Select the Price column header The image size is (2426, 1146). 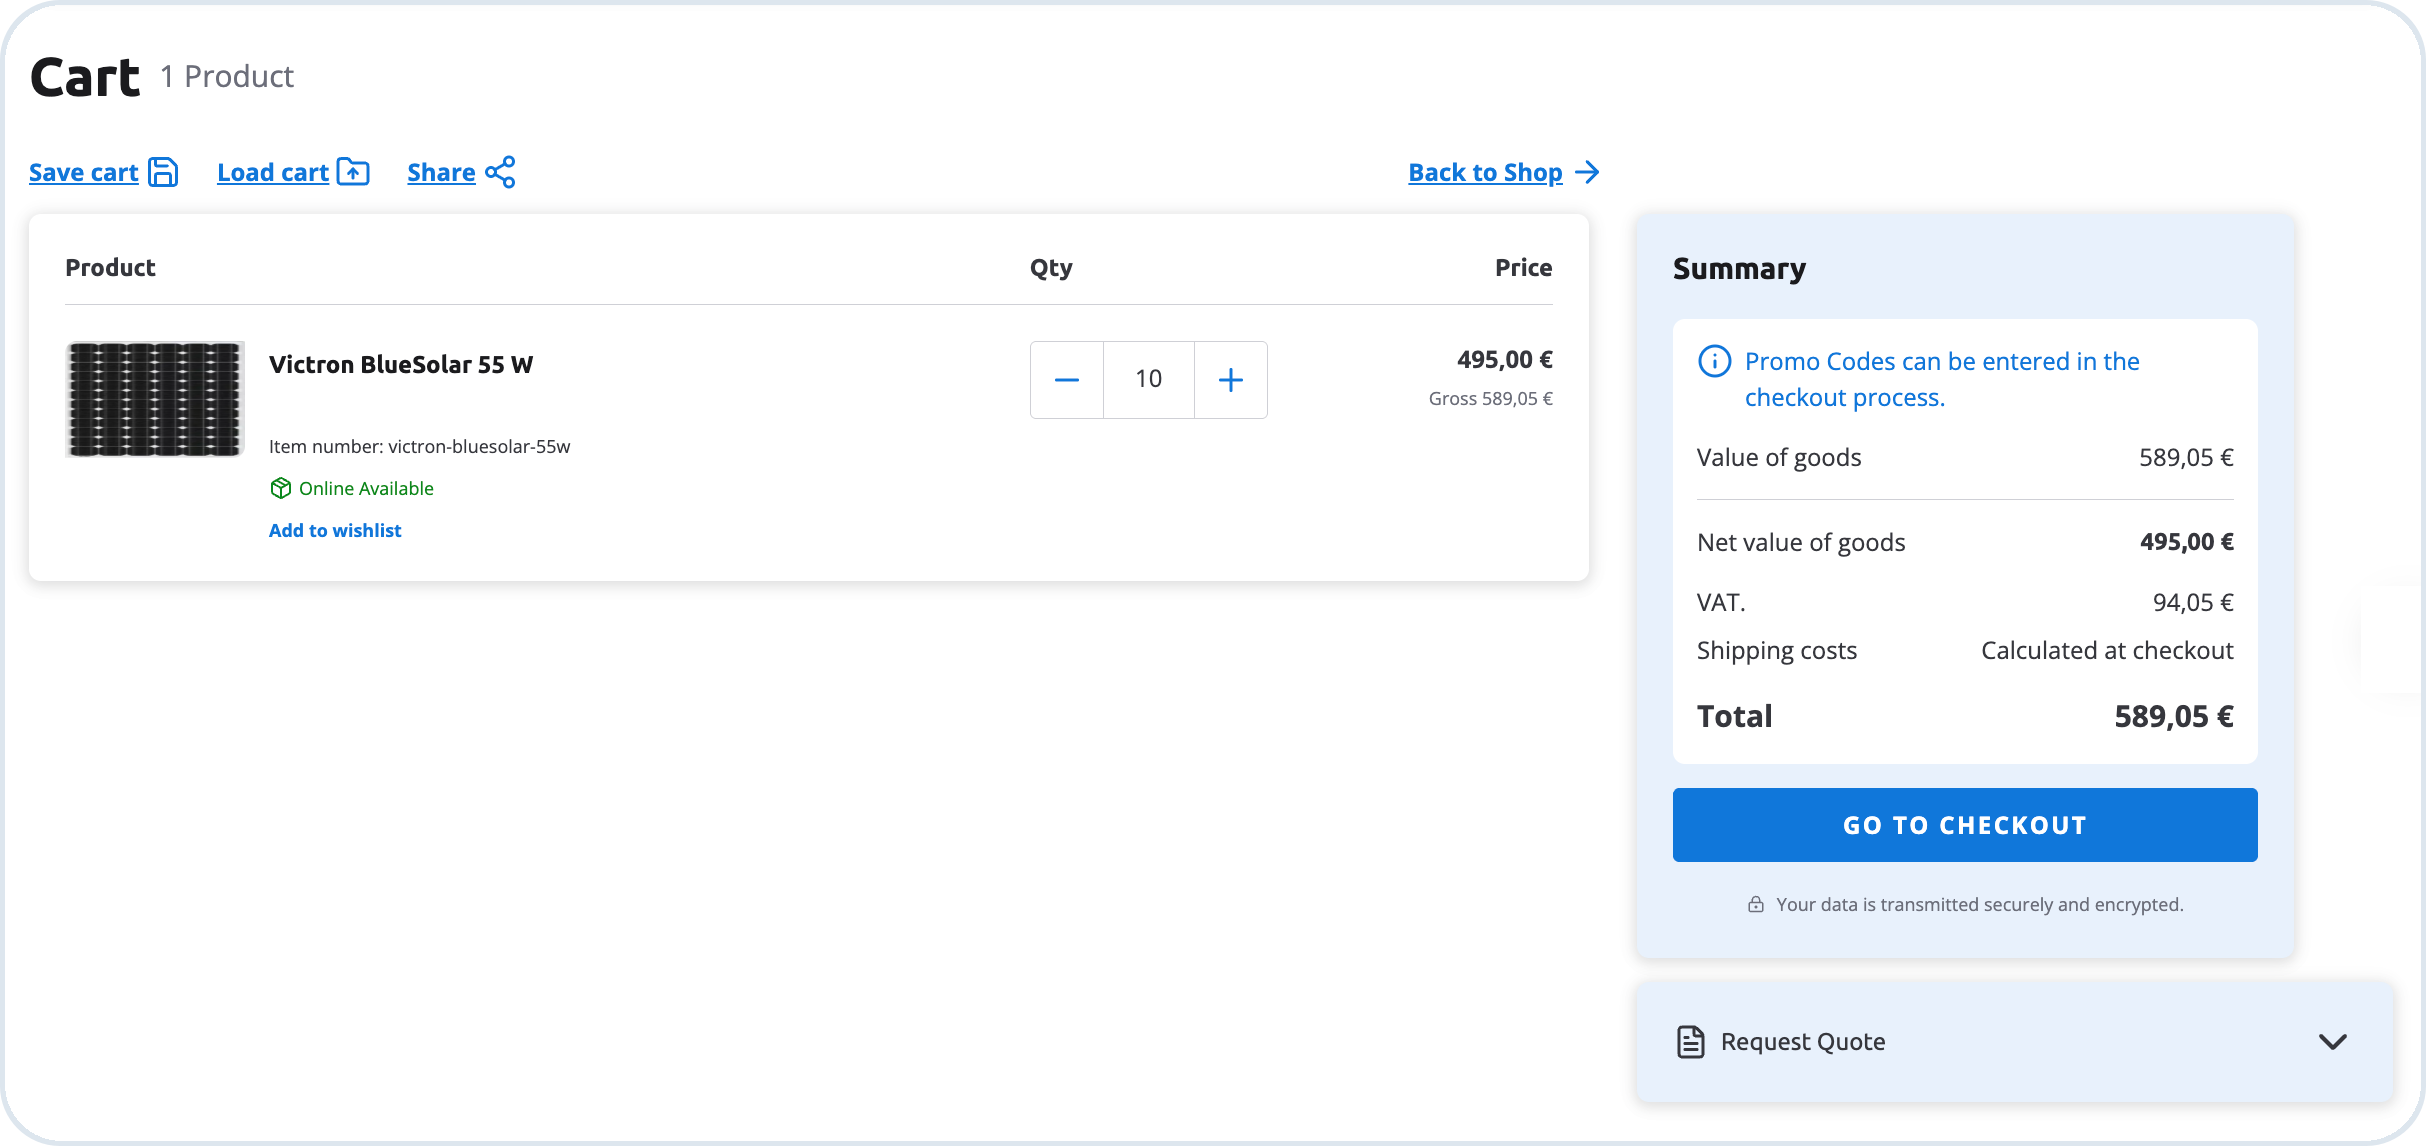point(1524,267)
